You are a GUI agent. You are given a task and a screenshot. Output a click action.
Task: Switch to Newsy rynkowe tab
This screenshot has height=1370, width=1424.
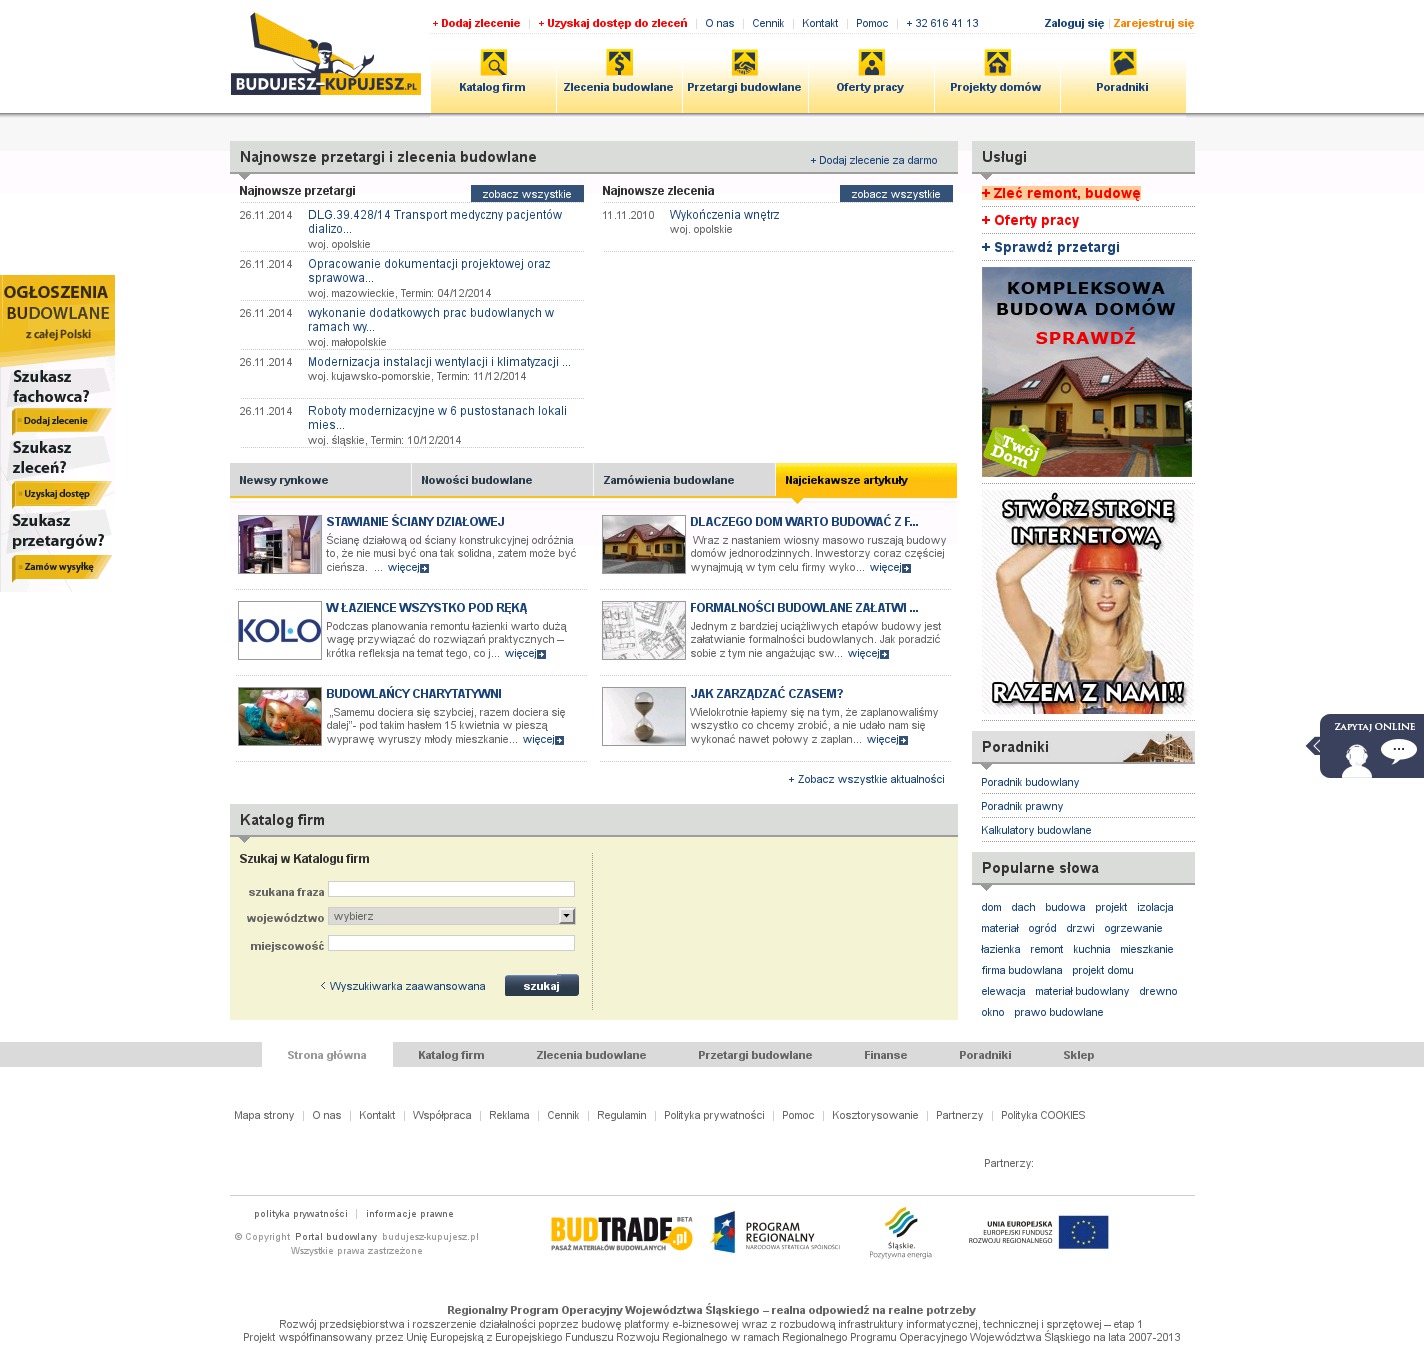tap(321, 480)
